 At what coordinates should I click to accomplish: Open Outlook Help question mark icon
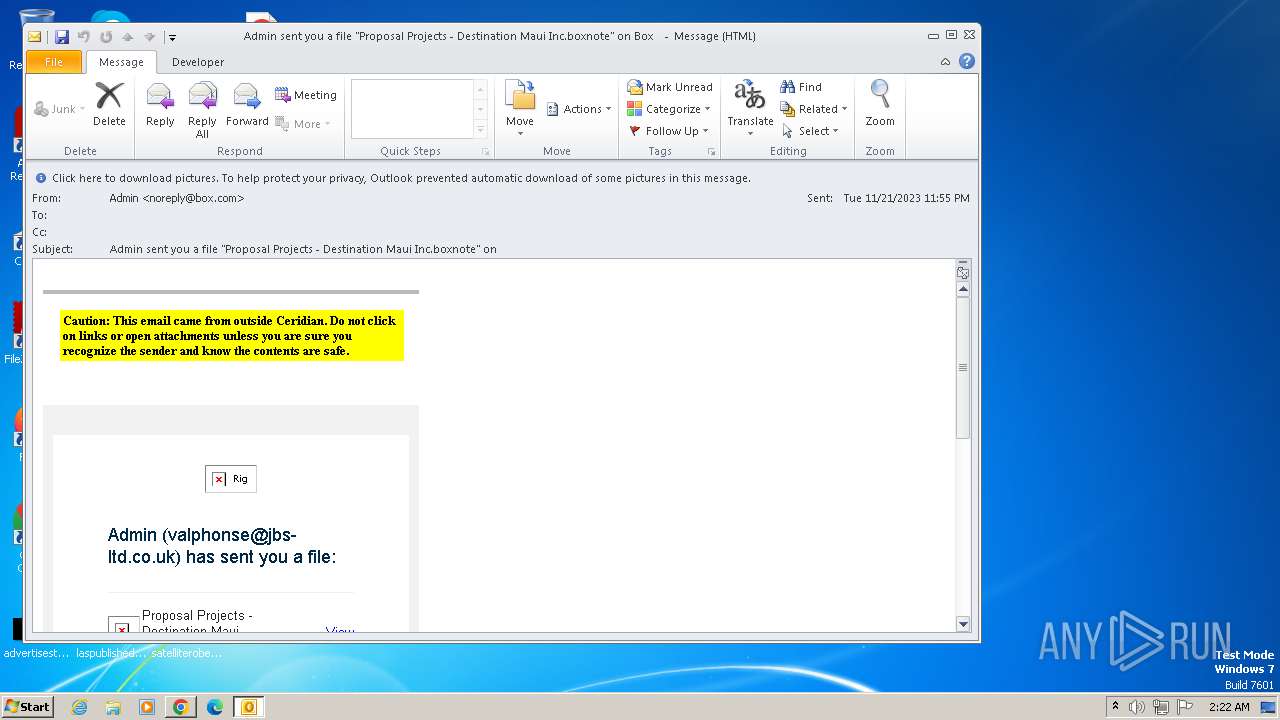coord(967,62)
